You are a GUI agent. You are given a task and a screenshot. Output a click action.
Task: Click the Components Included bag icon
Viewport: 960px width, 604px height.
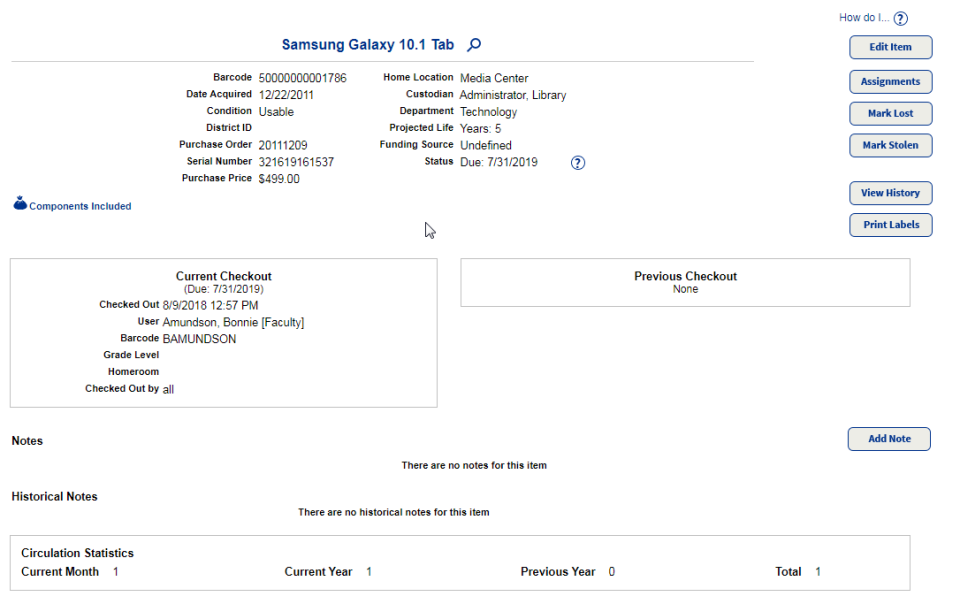[20, 203]
